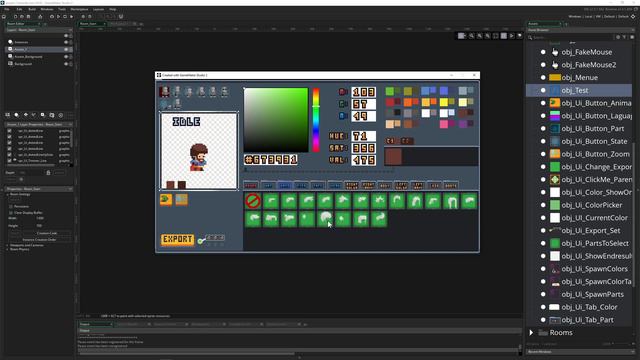
Task: Collapse the Room Settings section
Action: (7, 195)
